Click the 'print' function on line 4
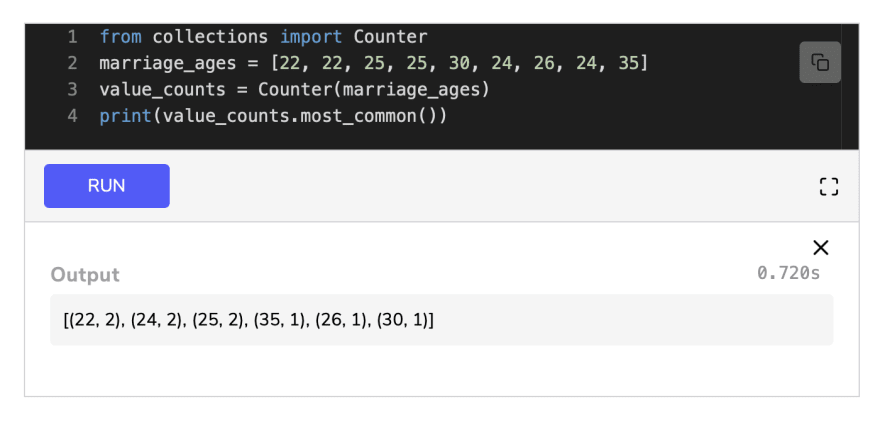This screenshot has width=880, height=421. click(x=126, y=116)
